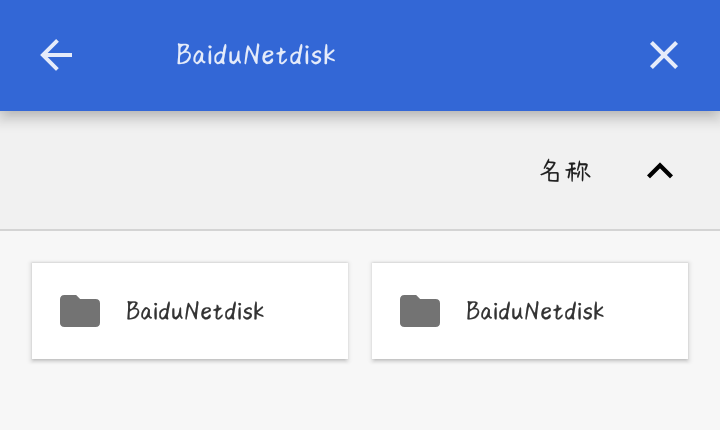This screenshot has width=720, height=430.
Task: Click blue header space between title and X
Action: click(x=491, y=55)
